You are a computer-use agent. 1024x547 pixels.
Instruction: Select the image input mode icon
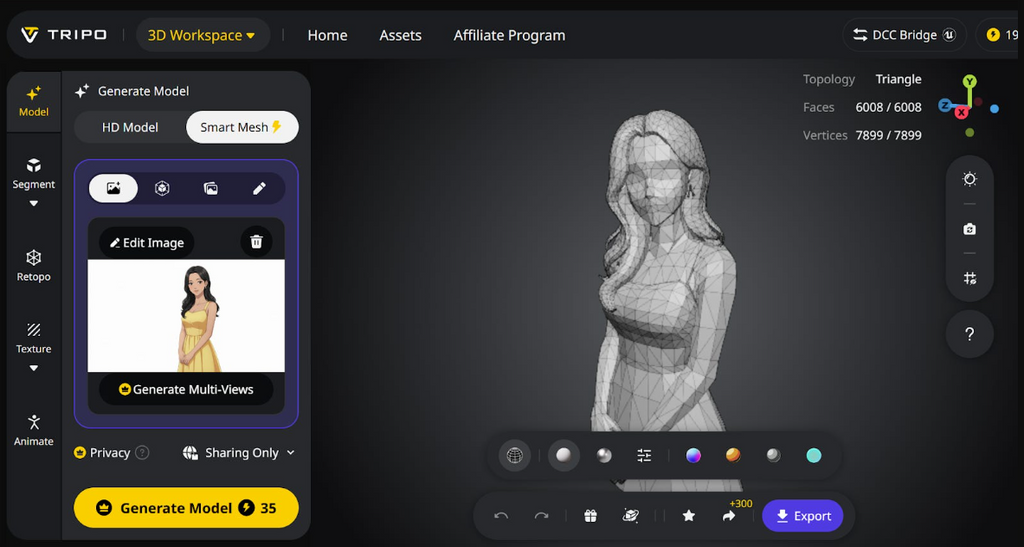113,188
